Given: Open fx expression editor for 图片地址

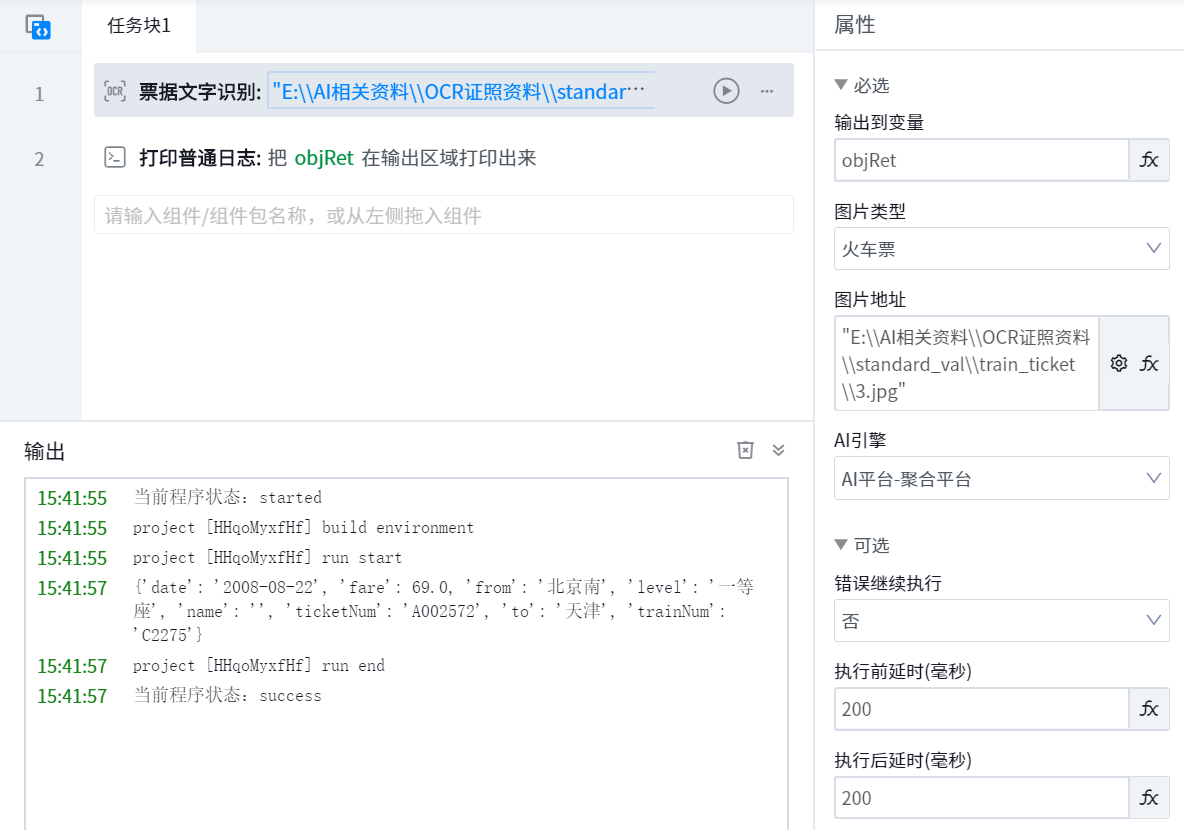Looking at the screenshot, I should tap(1150, 363).
